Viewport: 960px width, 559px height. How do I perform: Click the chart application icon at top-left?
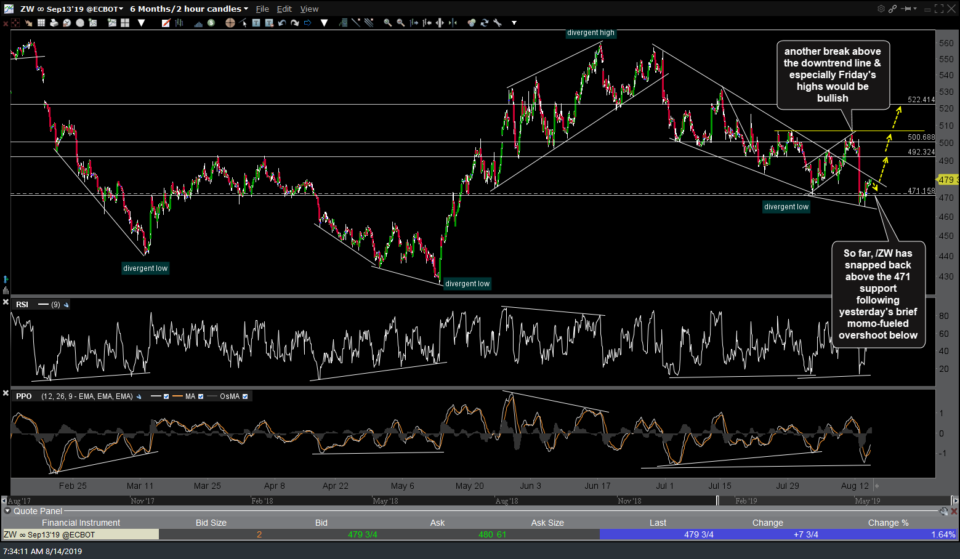coord(7,8)
